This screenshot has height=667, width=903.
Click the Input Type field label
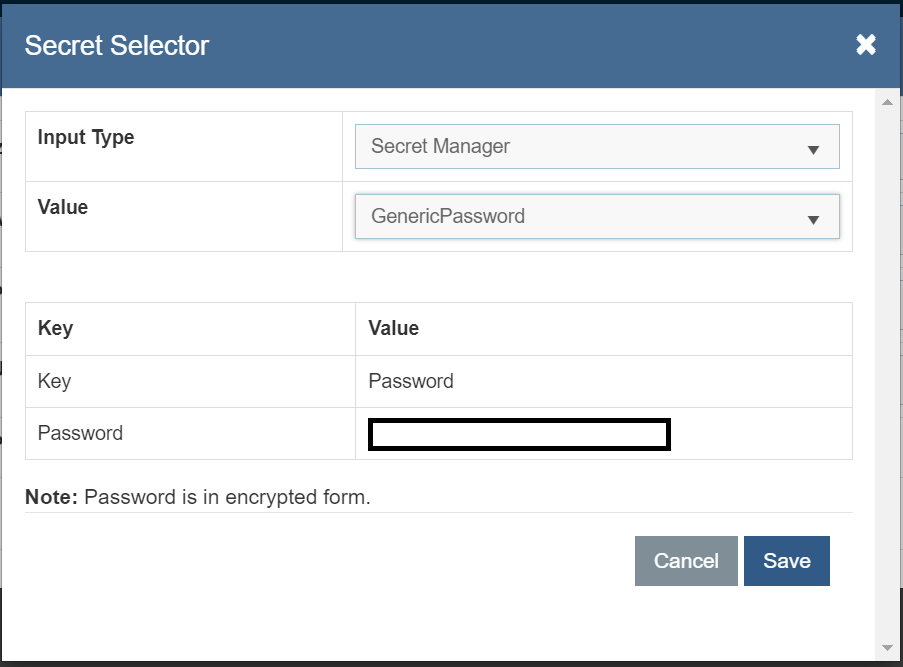pyautogui.click(x=86, y=137)
